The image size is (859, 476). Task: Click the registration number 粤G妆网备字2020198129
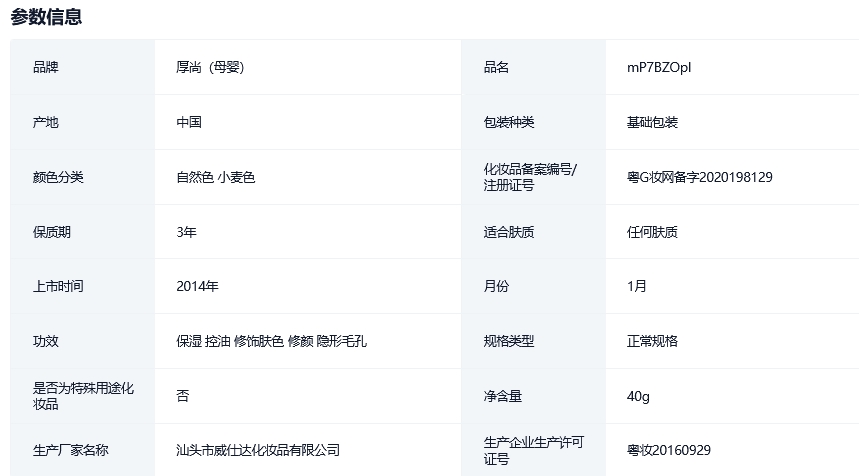(699, 177)
